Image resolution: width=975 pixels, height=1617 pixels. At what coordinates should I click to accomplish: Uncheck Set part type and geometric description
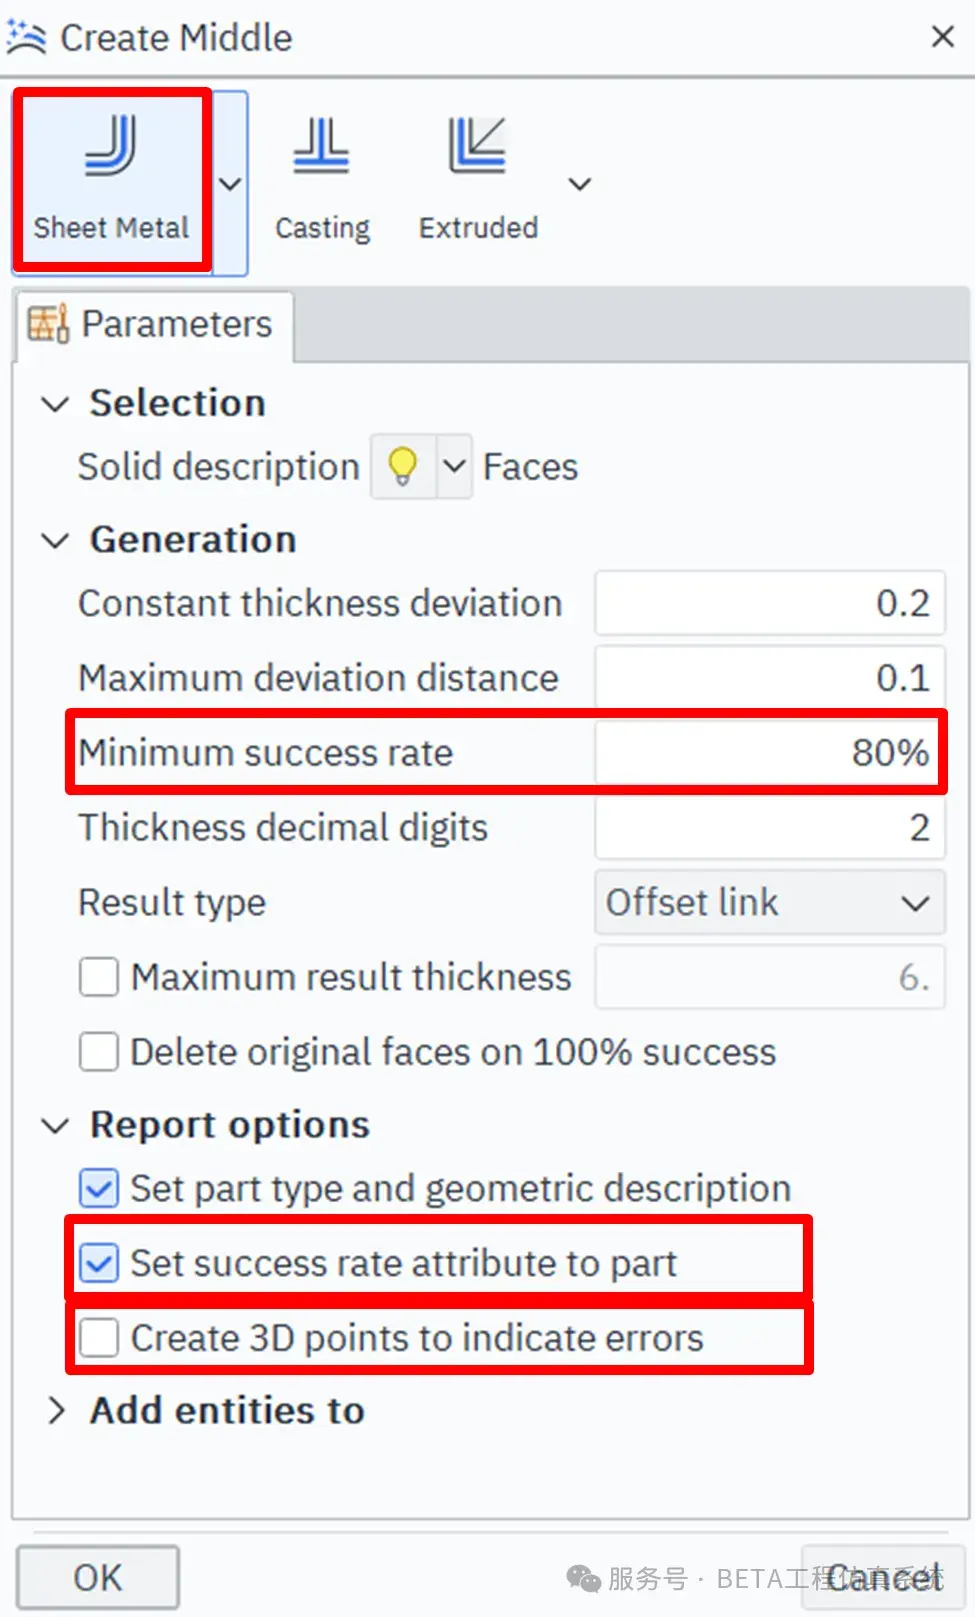pos(99,1188)
